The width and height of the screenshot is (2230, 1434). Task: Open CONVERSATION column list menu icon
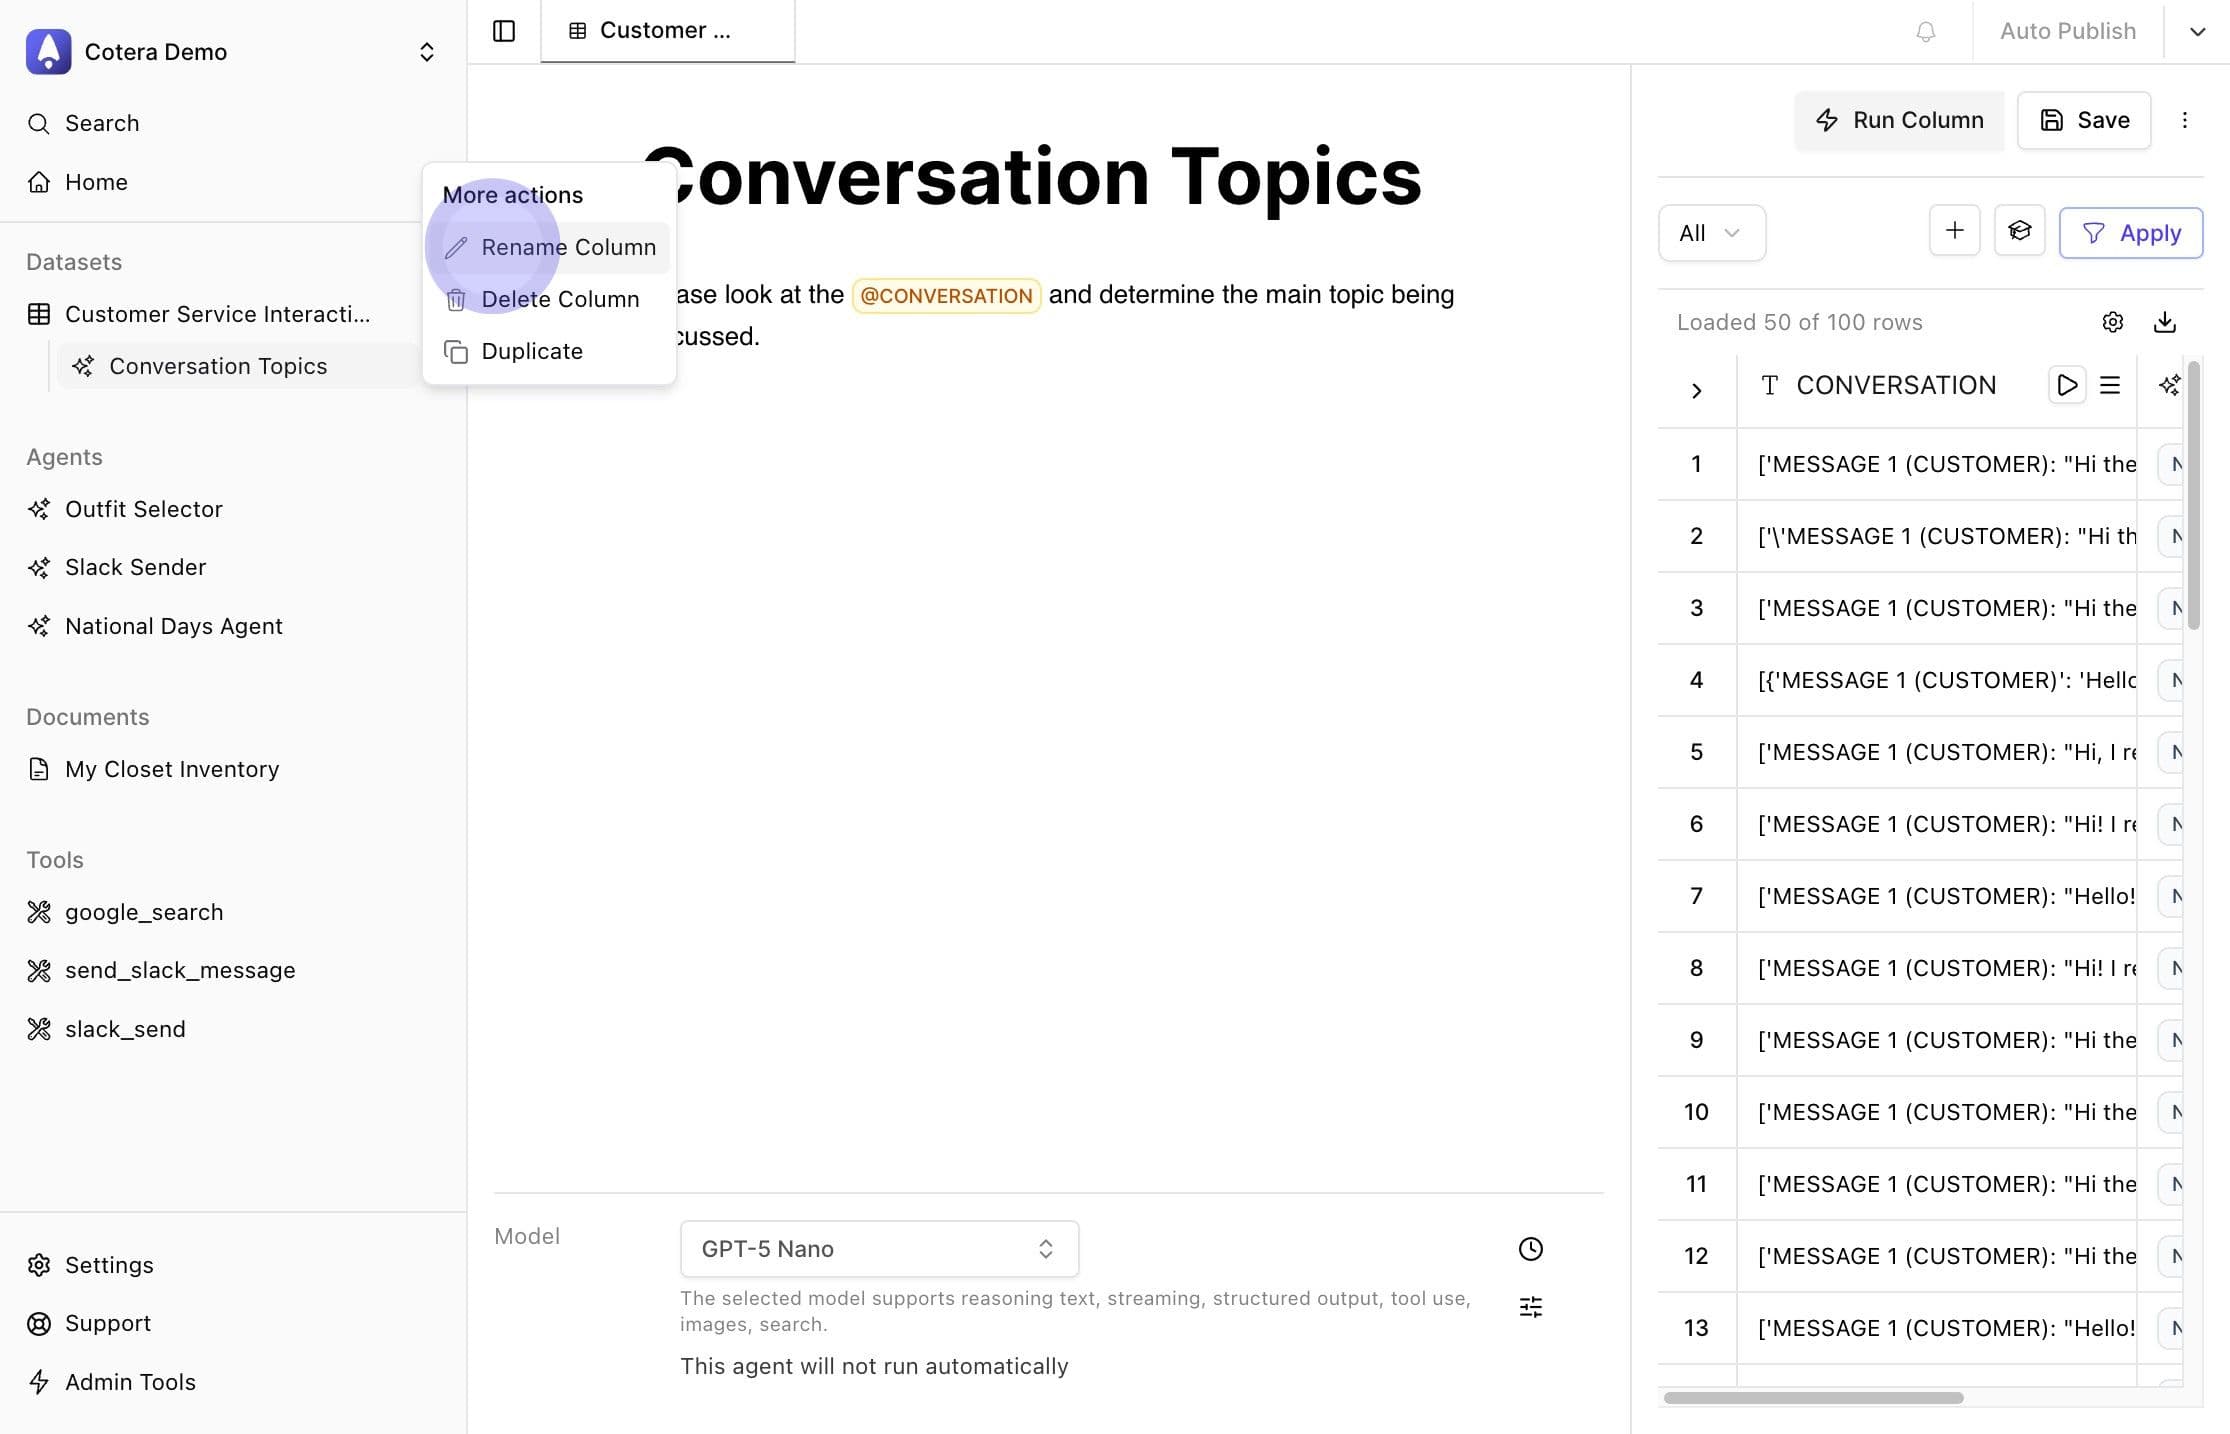2110,385
